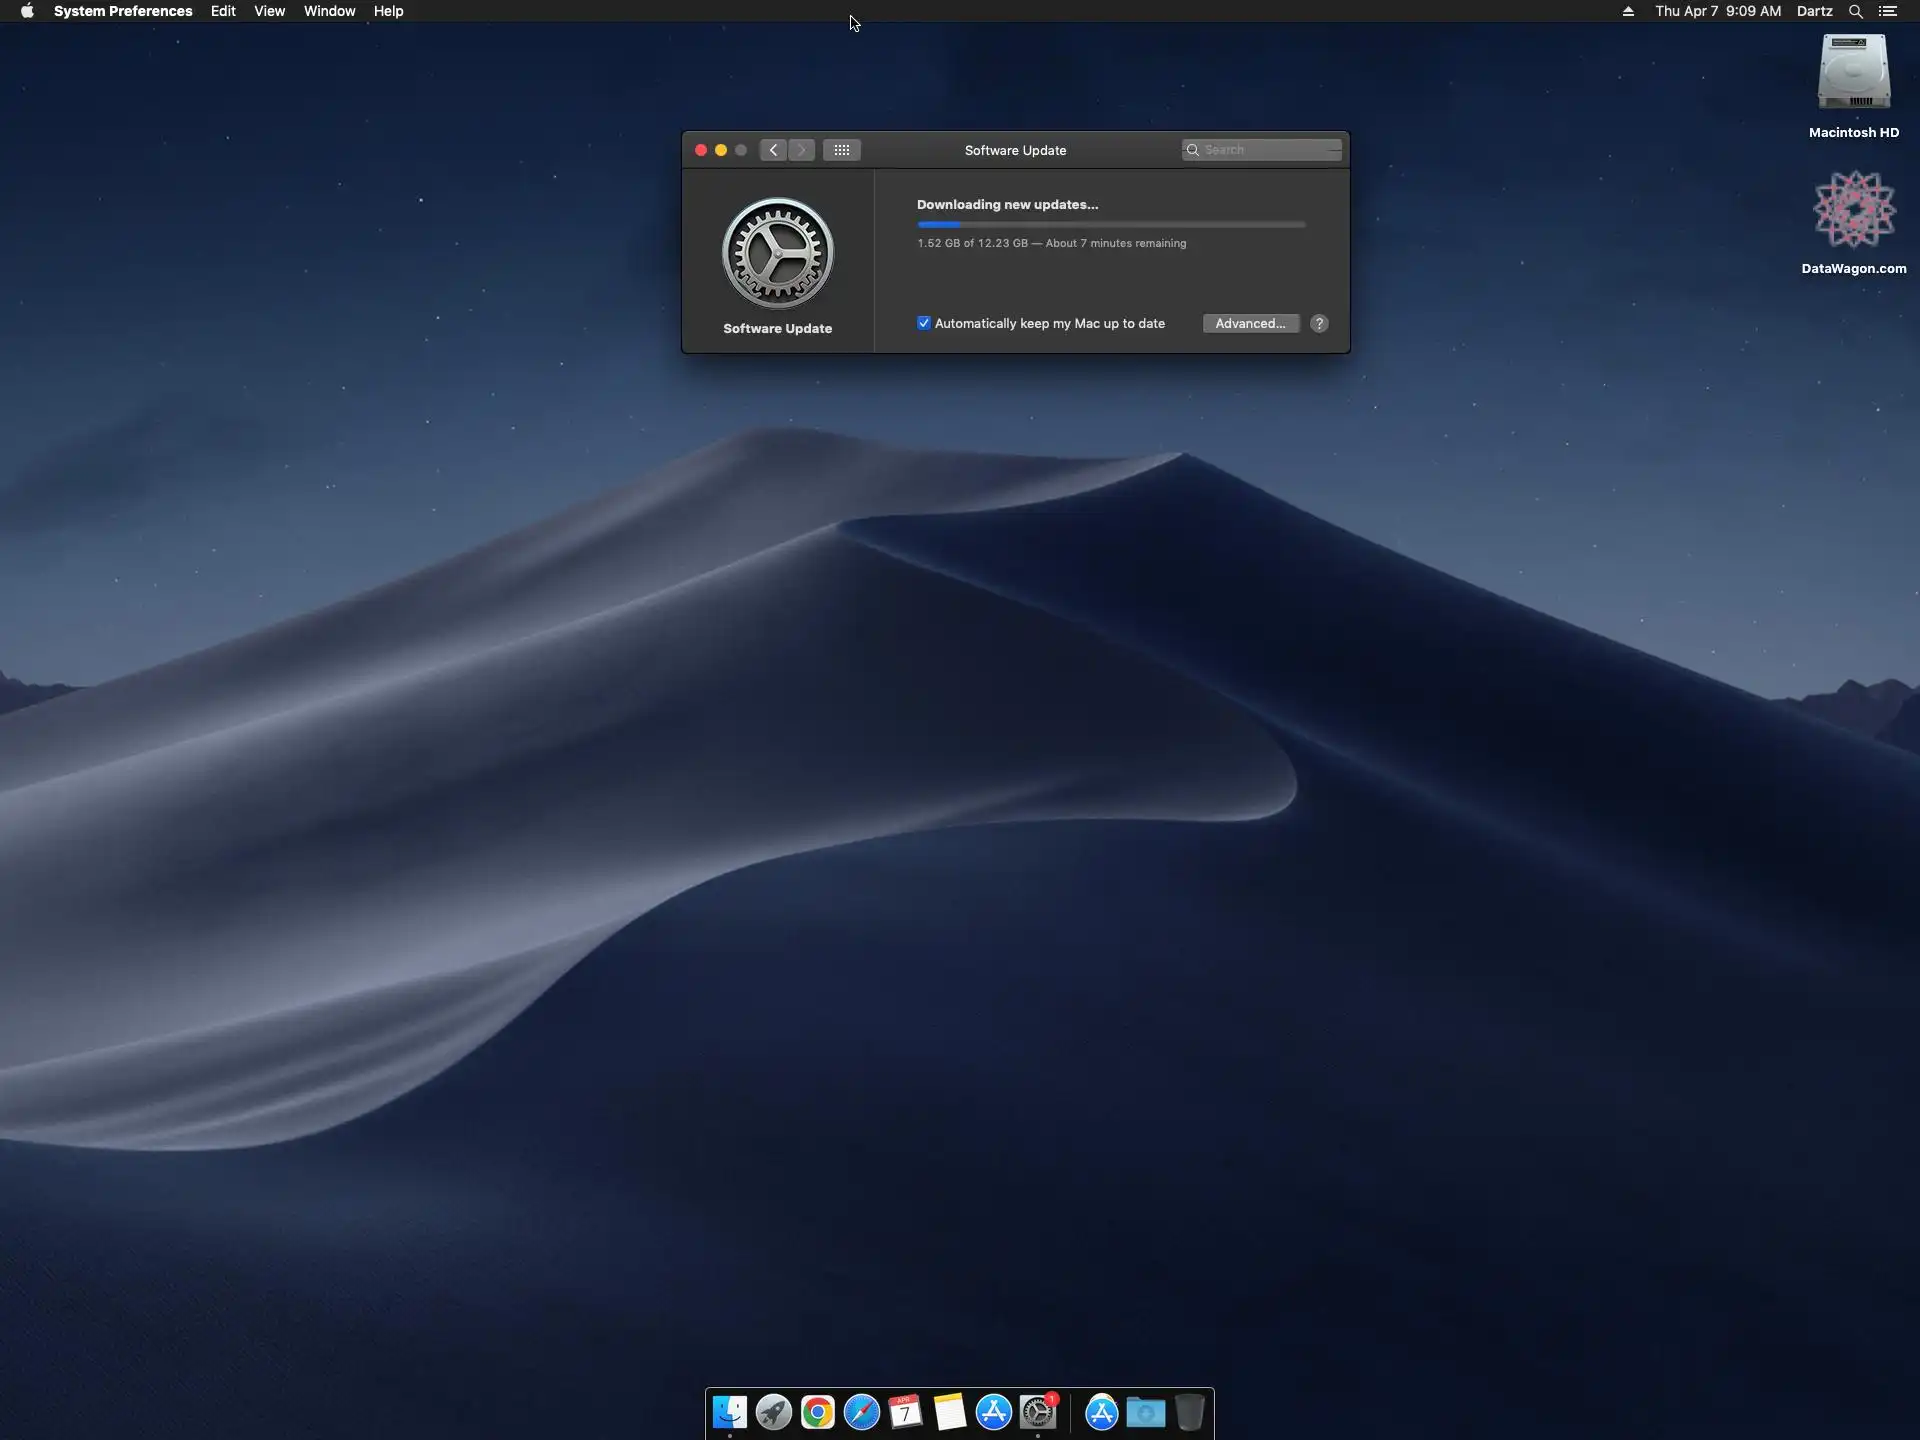Open Launchpad rocket icon in Dock
This screenshot has height=1440, width=1920.
[773, 1412]
